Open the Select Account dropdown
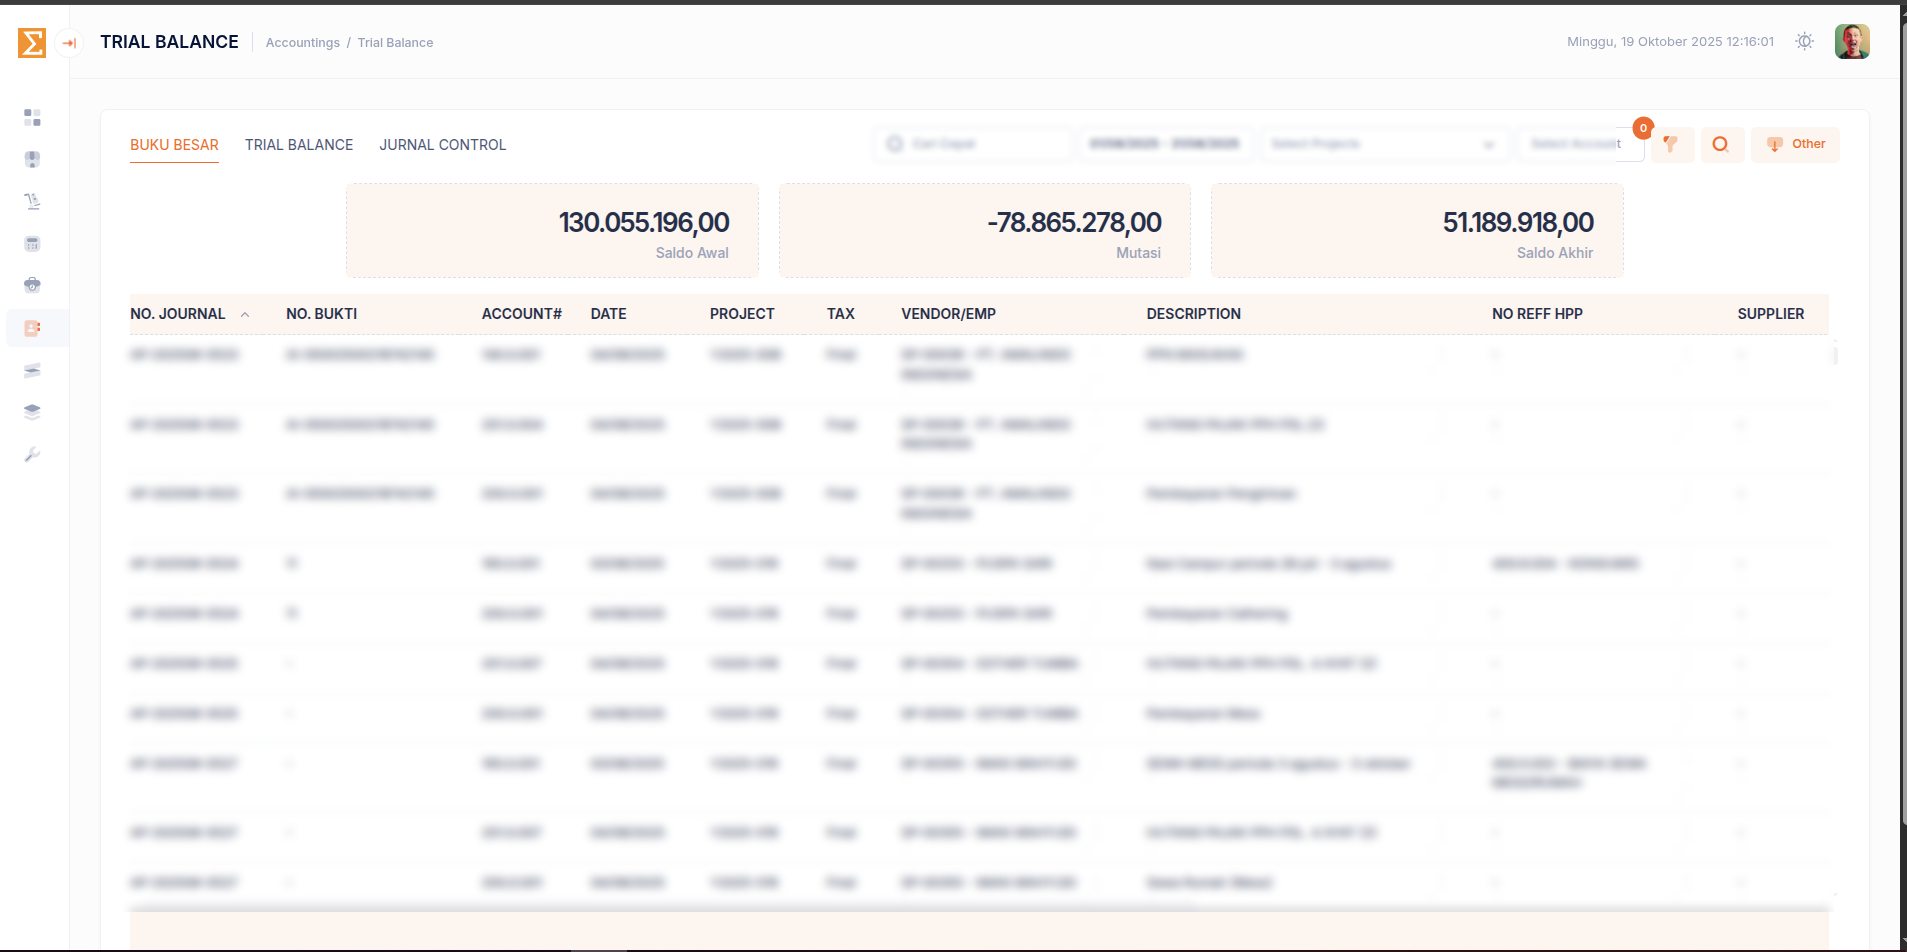 pos(1577,144)
